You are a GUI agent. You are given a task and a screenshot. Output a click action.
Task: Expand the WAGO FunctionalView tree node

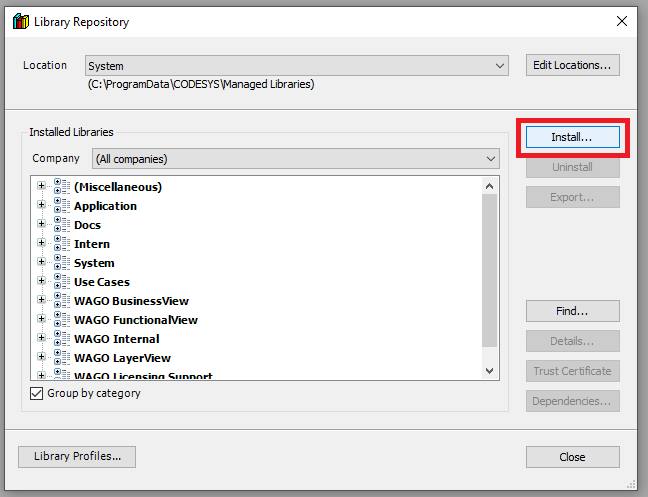coord(42,320)
